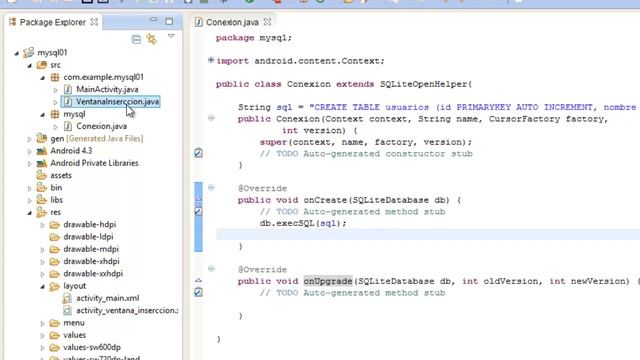This screenshot has width=640, height=360.
Task: Fold the onUpgrade method
Action: click(211, 269)
